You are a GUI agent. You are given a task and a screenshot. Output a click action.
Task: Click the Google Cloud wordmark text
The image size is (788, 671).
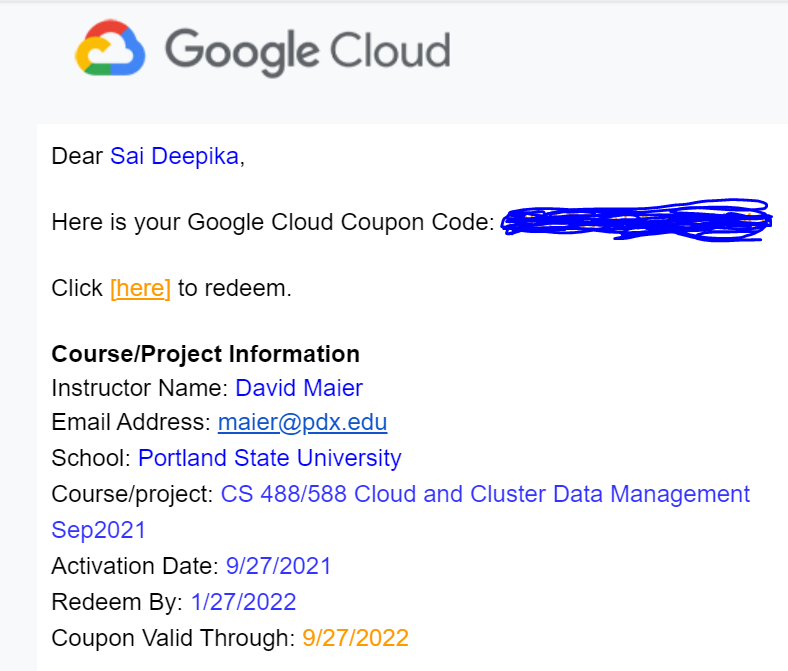(308, 51)
